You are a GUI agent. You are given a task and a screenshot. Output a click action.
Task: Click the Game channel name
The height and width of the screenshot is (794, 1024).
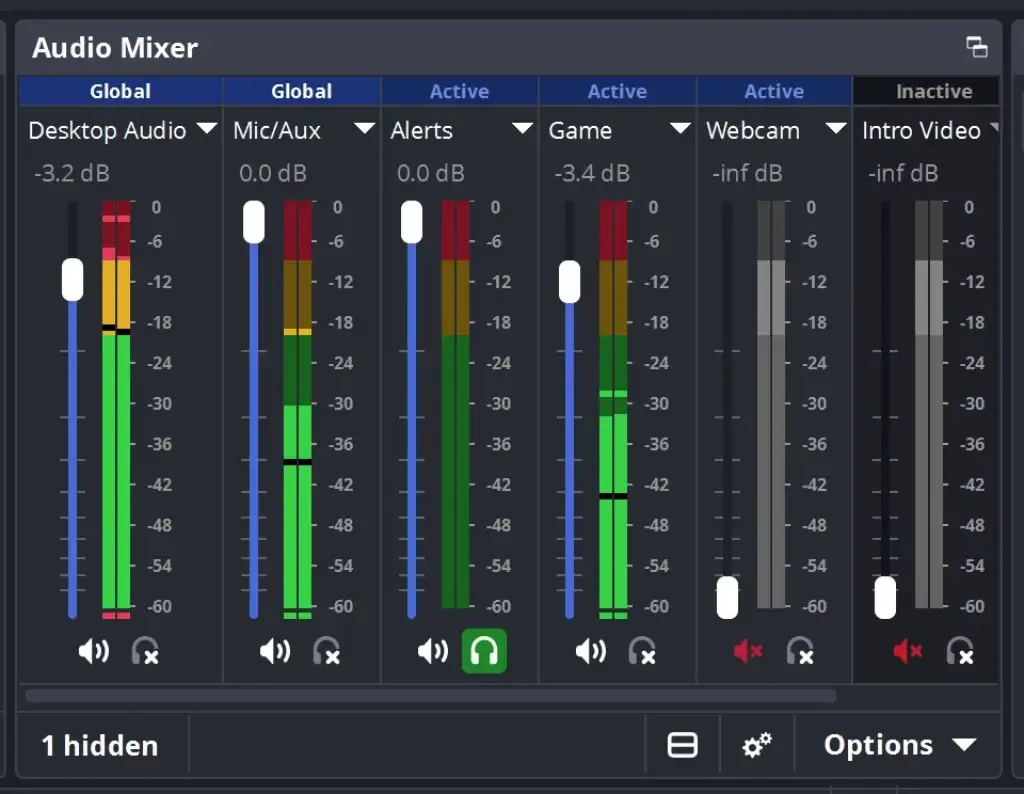coord(581,131)
